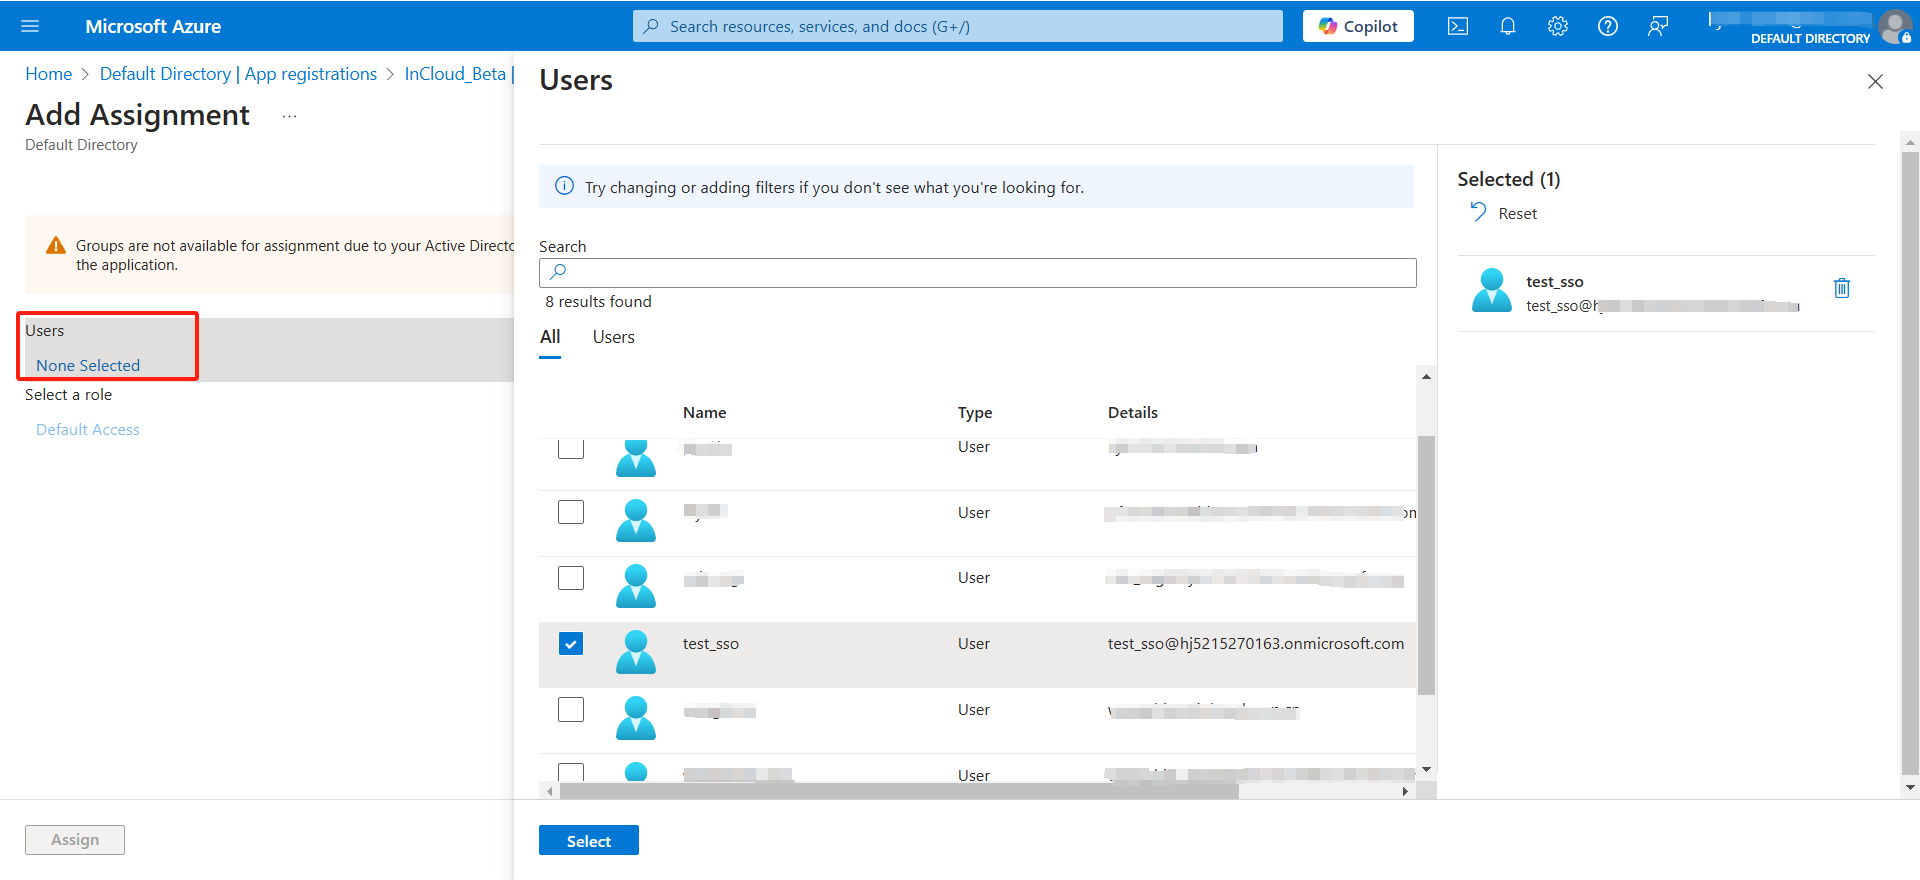Remove test_sso using the trash icon
This screenshot has width=1920, height=880.
(1842, 289)
